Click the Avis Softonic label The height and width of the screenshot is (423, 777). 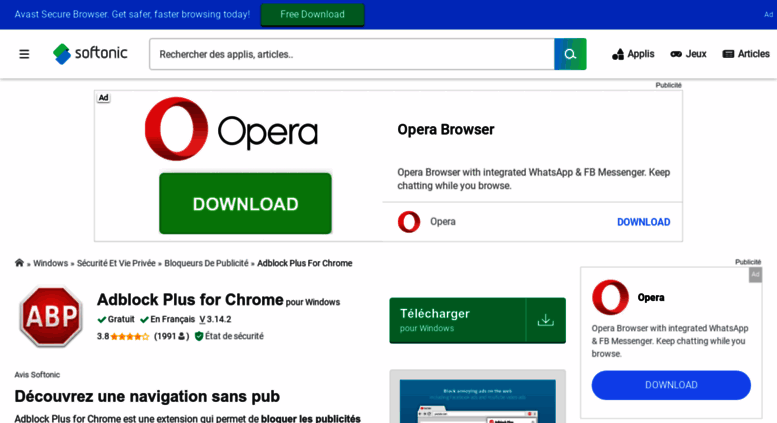pyautogui.click(x=37, y=374)
